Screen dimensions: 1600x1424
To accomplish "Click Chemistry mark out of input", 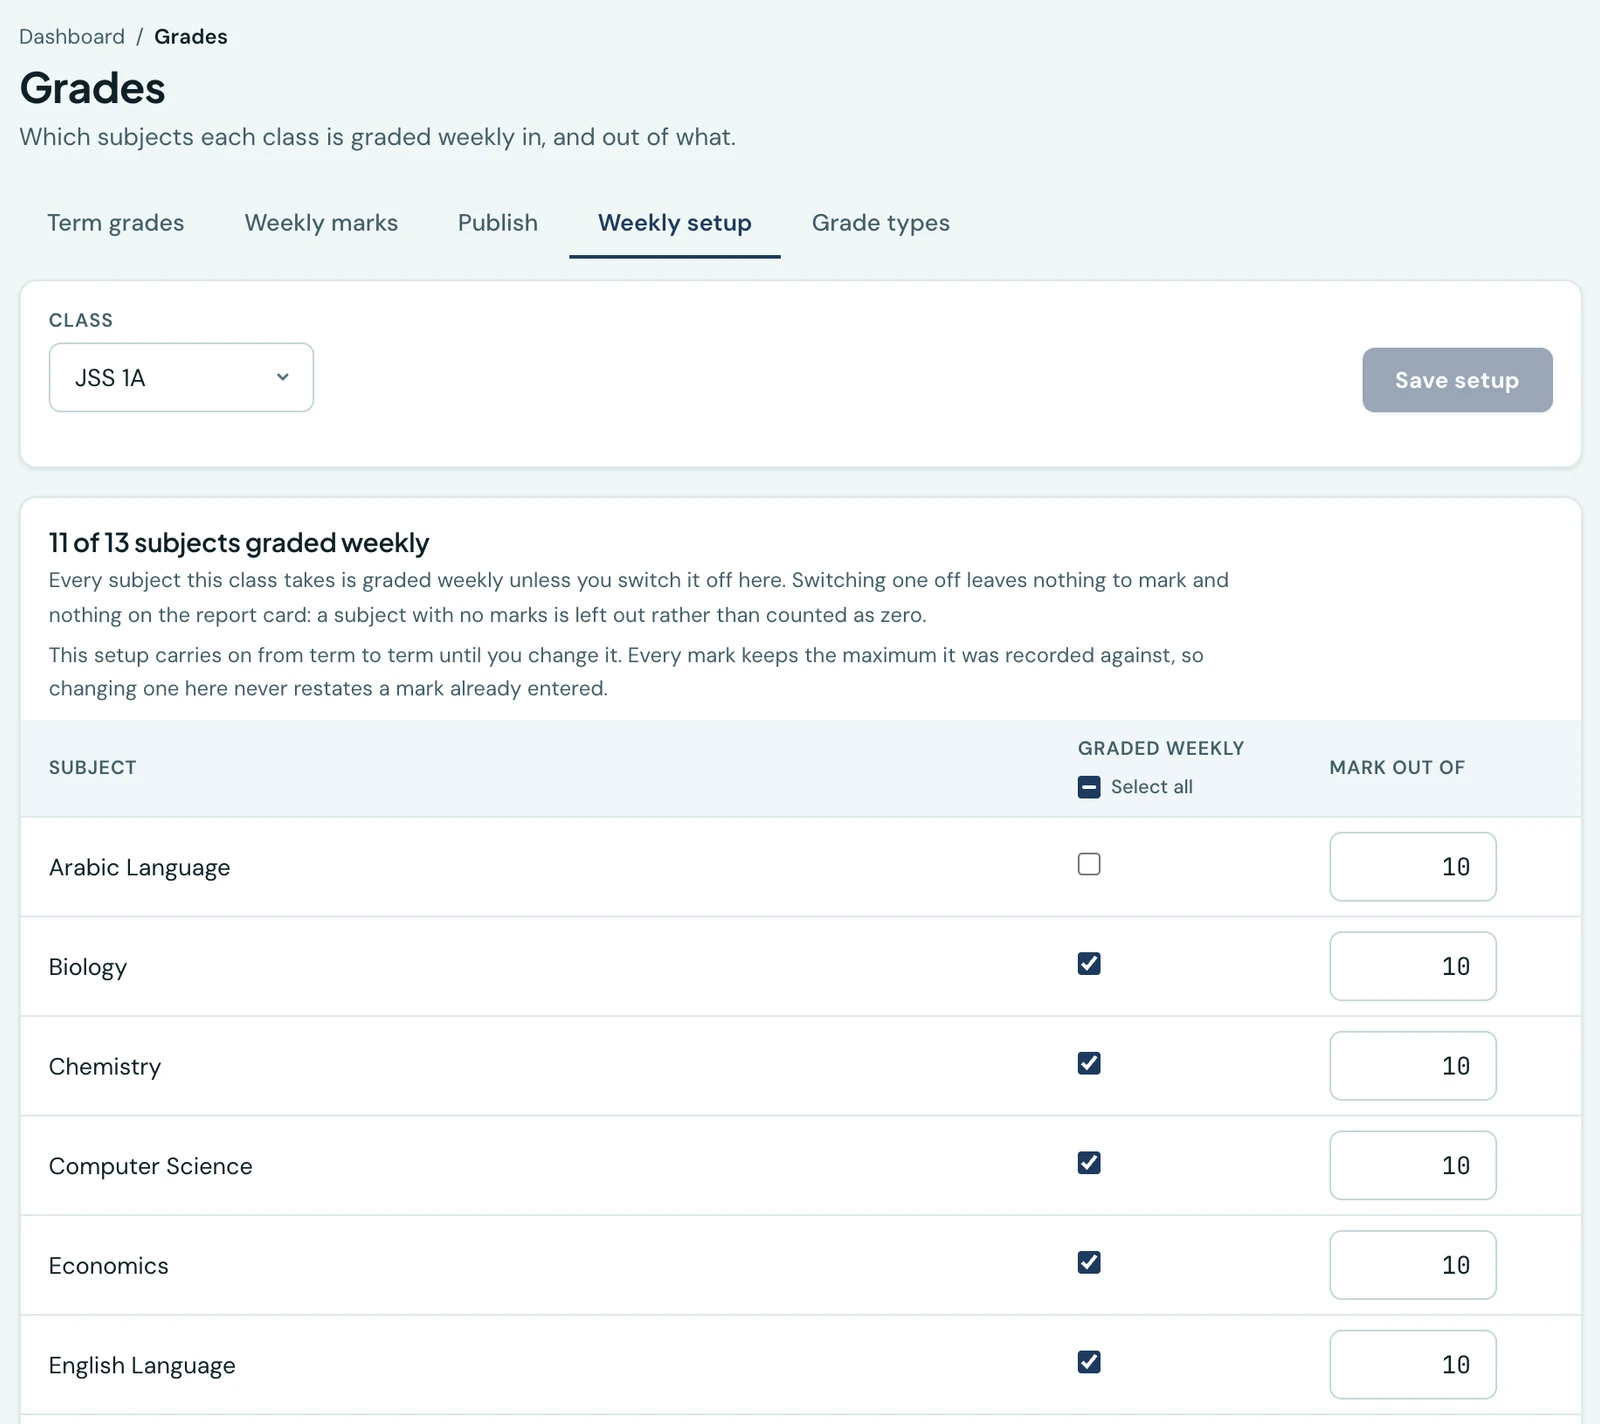I will 1413,1066.
